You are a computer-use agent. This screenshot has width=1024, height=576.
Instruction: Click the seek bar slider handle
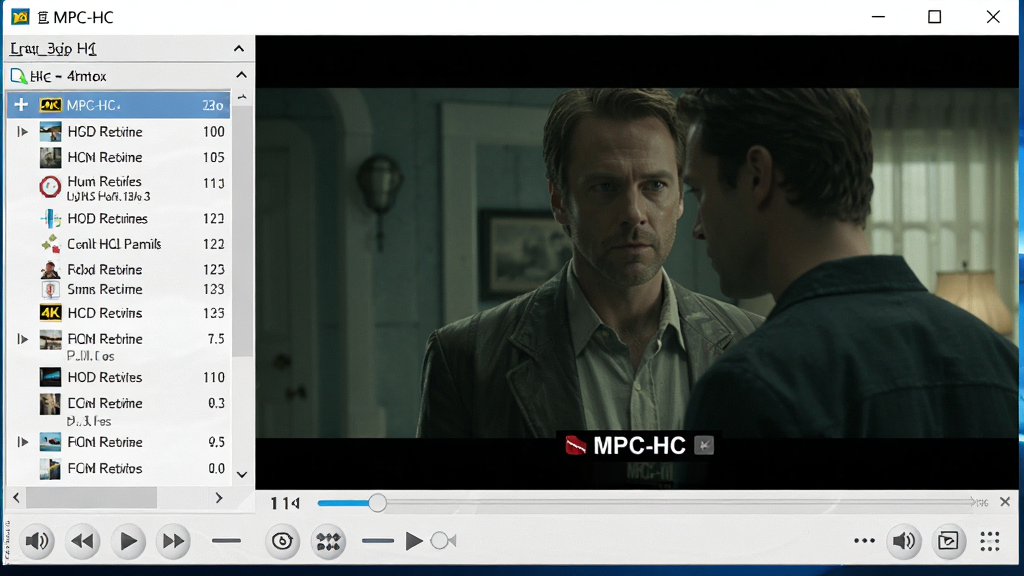(x=377, y=502)
